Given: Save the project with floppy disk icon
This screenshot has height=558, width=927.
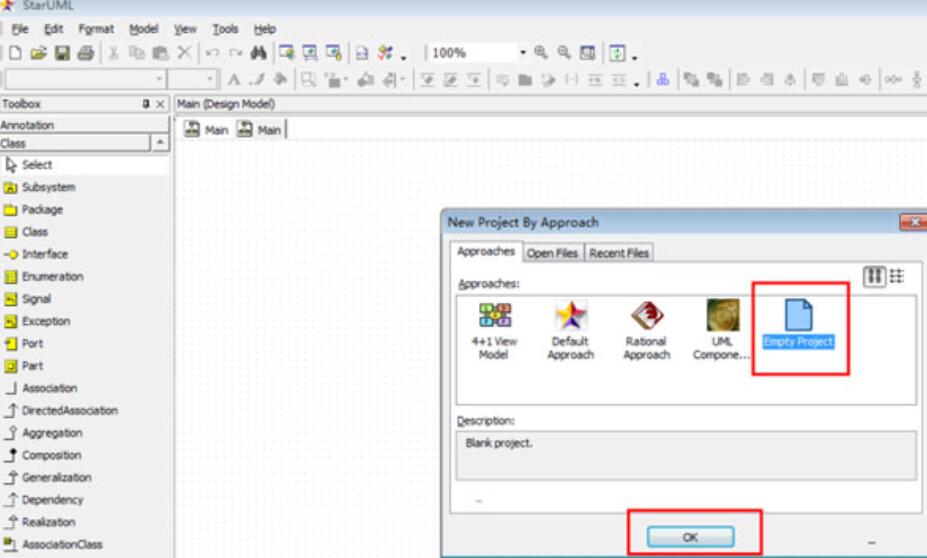Looking at the screenshot, I should 62,53.
